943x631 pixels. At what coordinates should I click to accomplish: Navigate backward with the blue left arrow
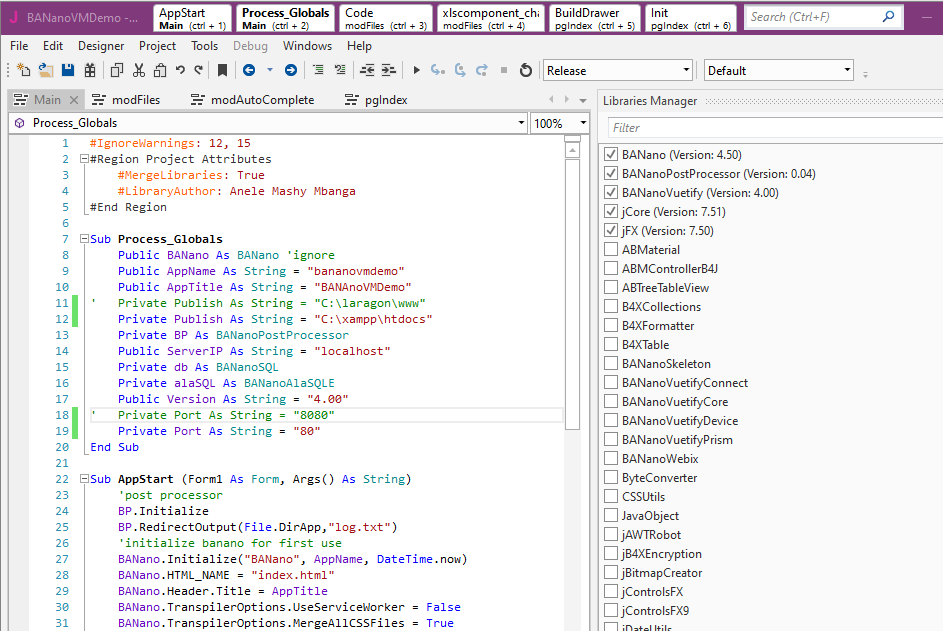(x=248, y=70)
